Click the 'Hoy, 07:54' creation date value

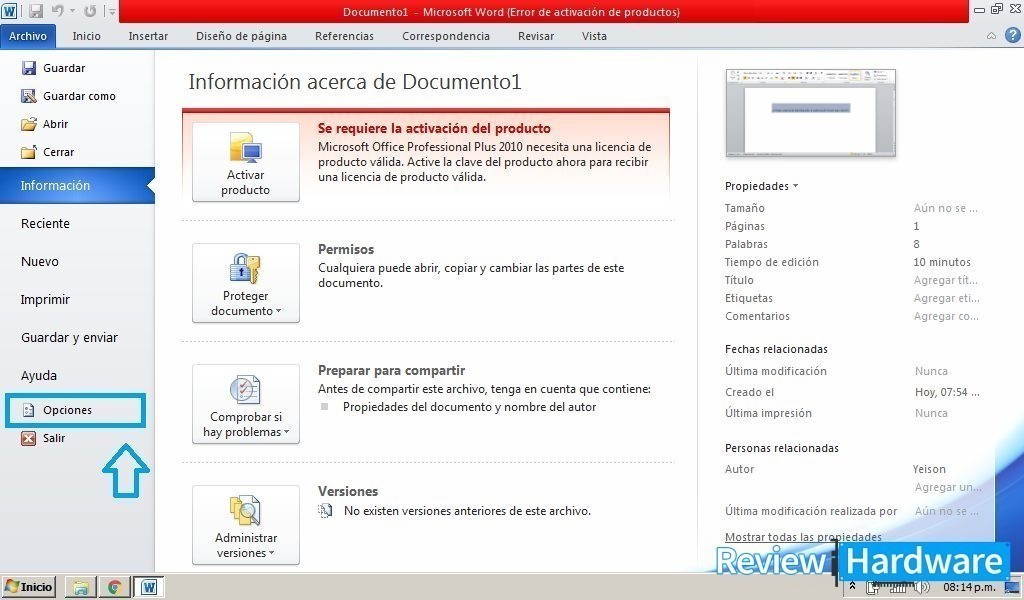947,392
